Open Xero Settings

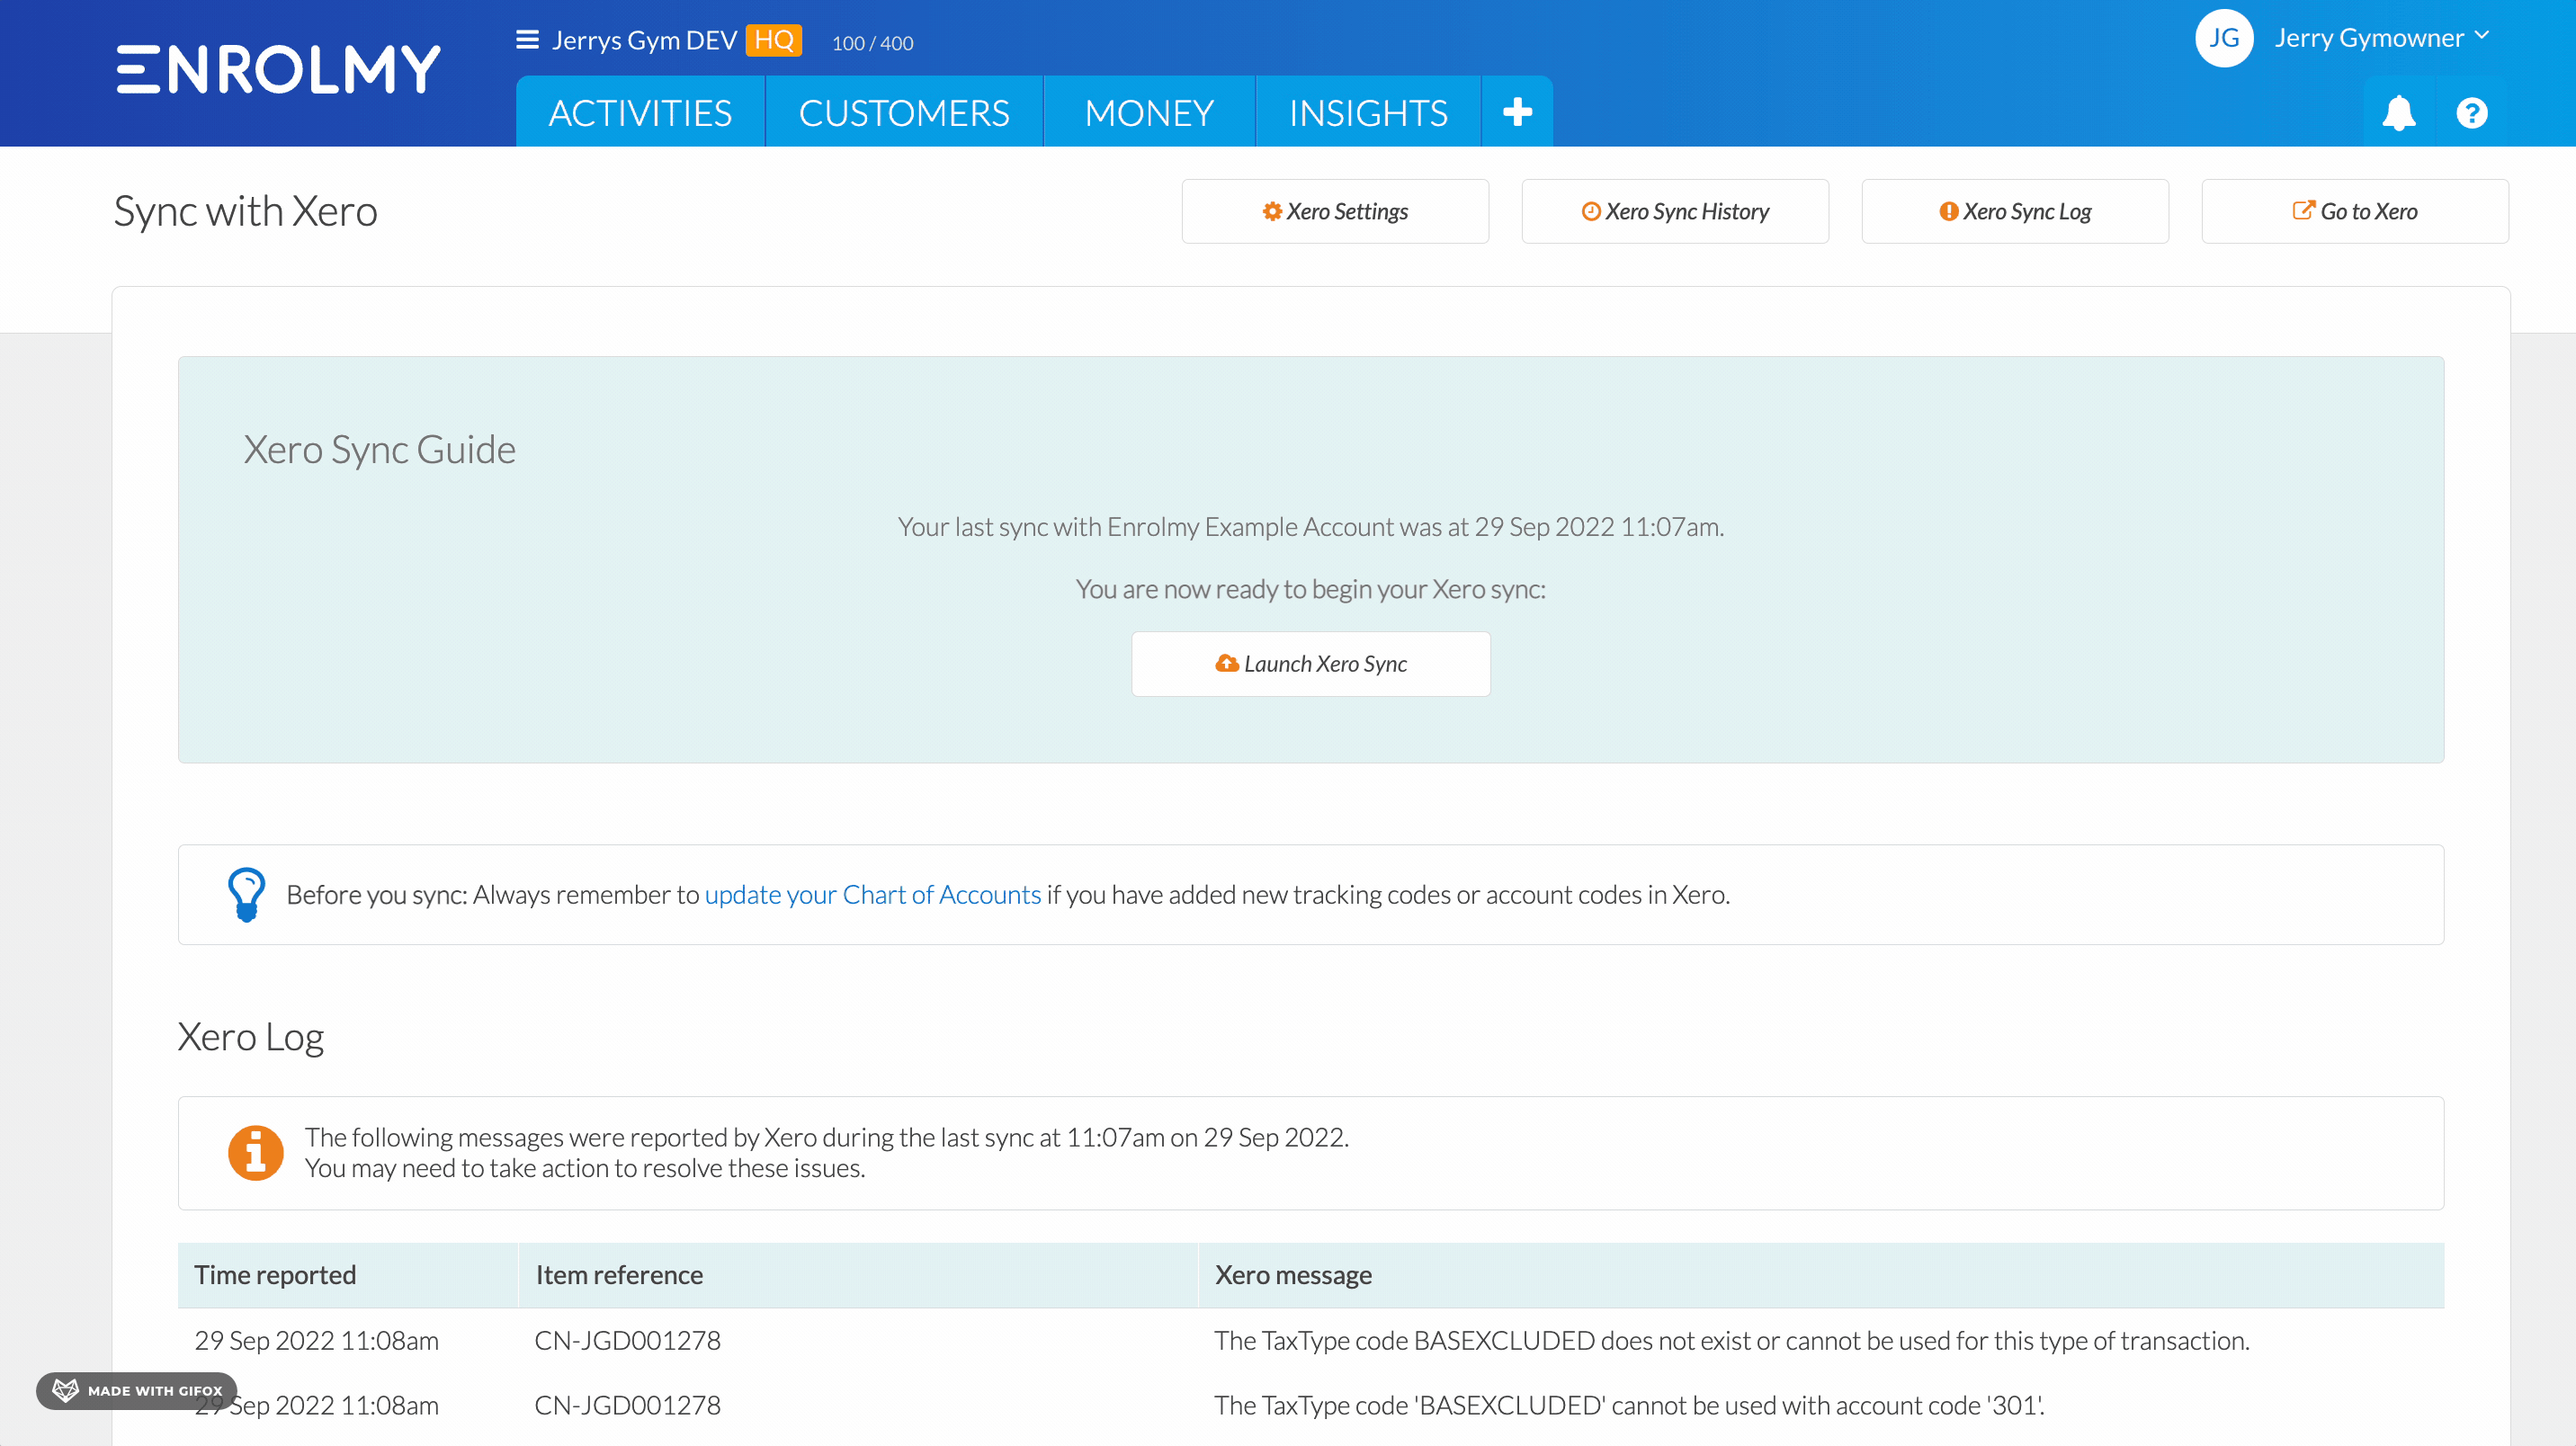(x=1335, y=211)
